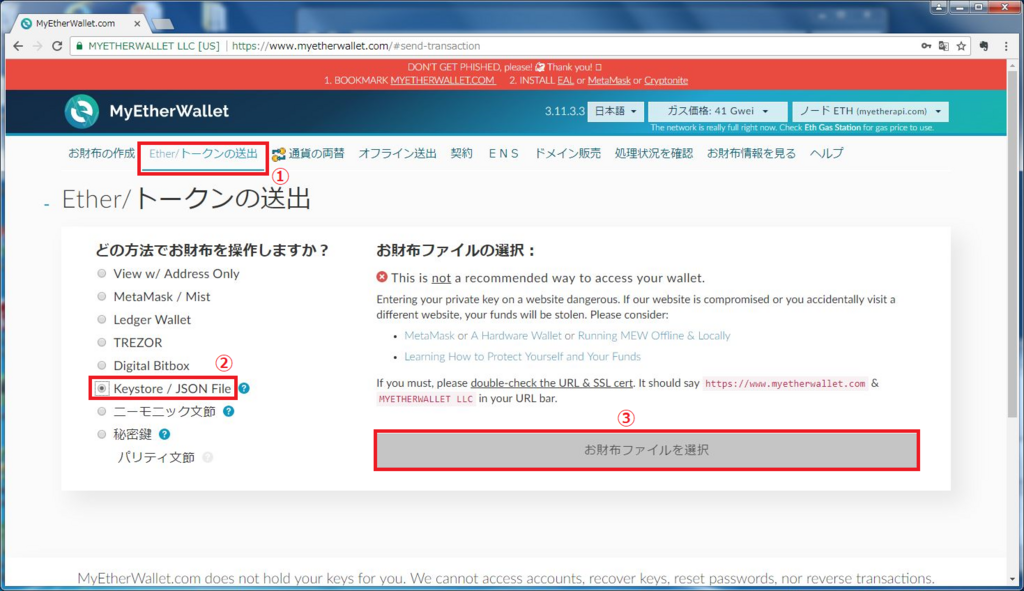Image resolution: width=1024 pixels, height=591 pixels.
Task: Open the ENS tab
Action: pos(503,153)
